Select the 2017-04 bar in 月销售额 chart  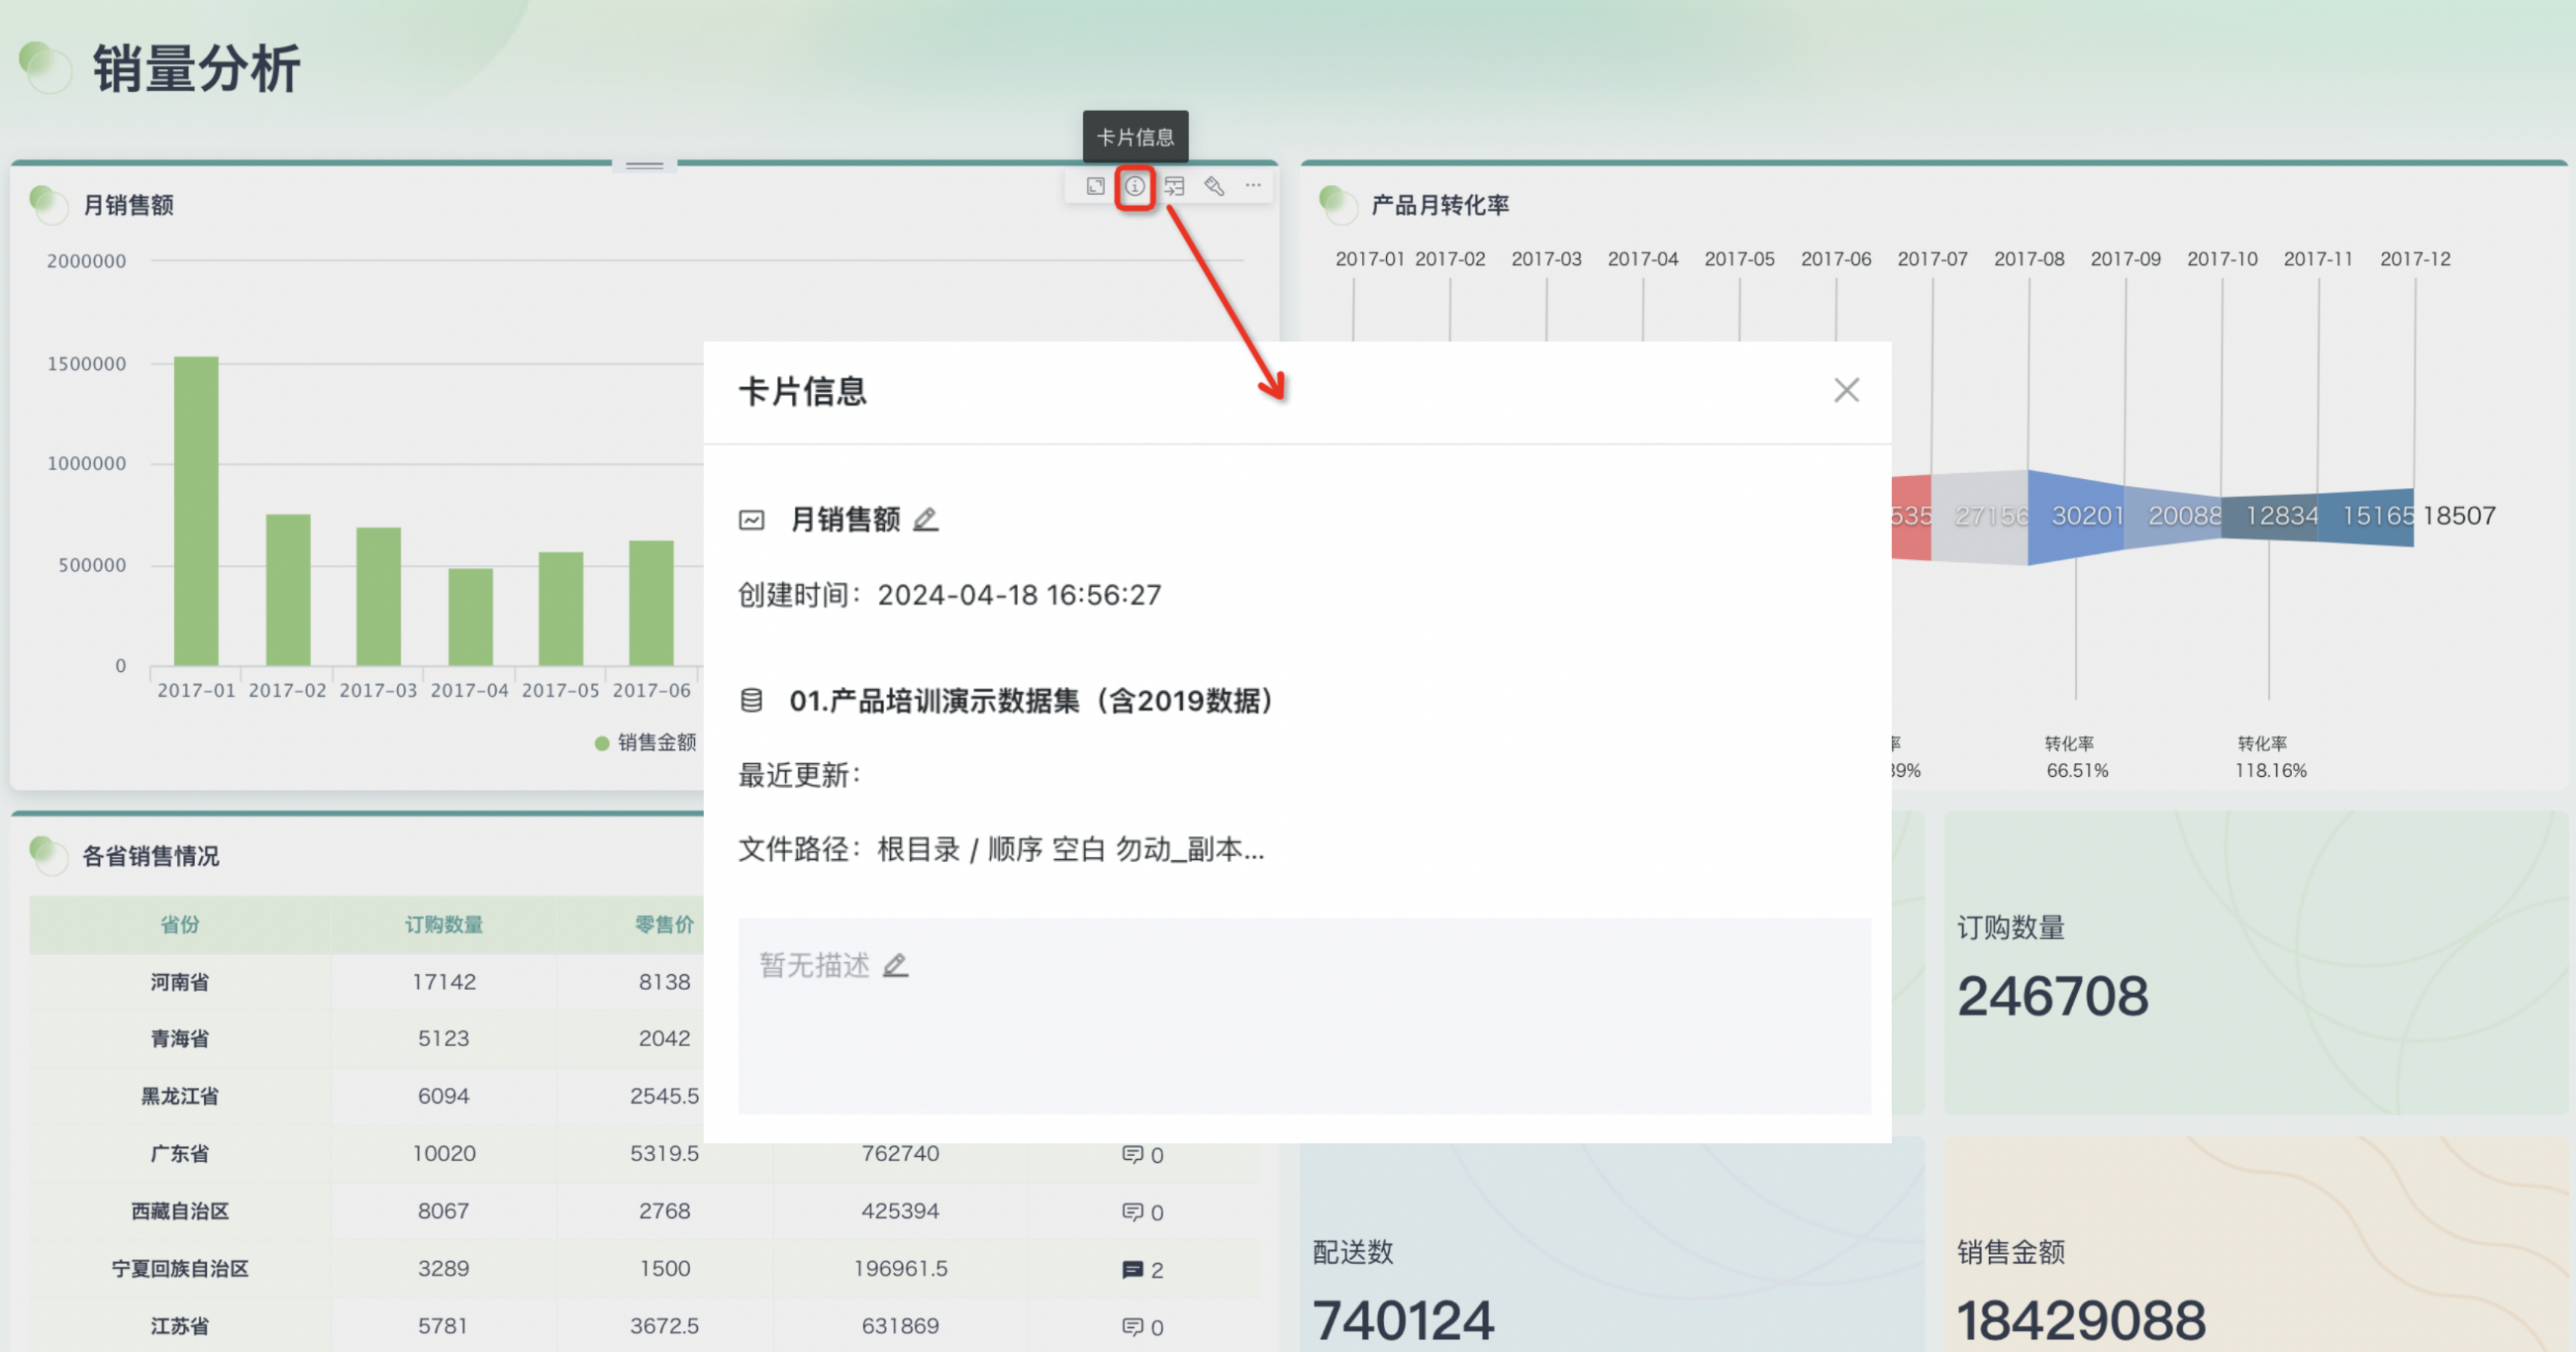[470, 617]
